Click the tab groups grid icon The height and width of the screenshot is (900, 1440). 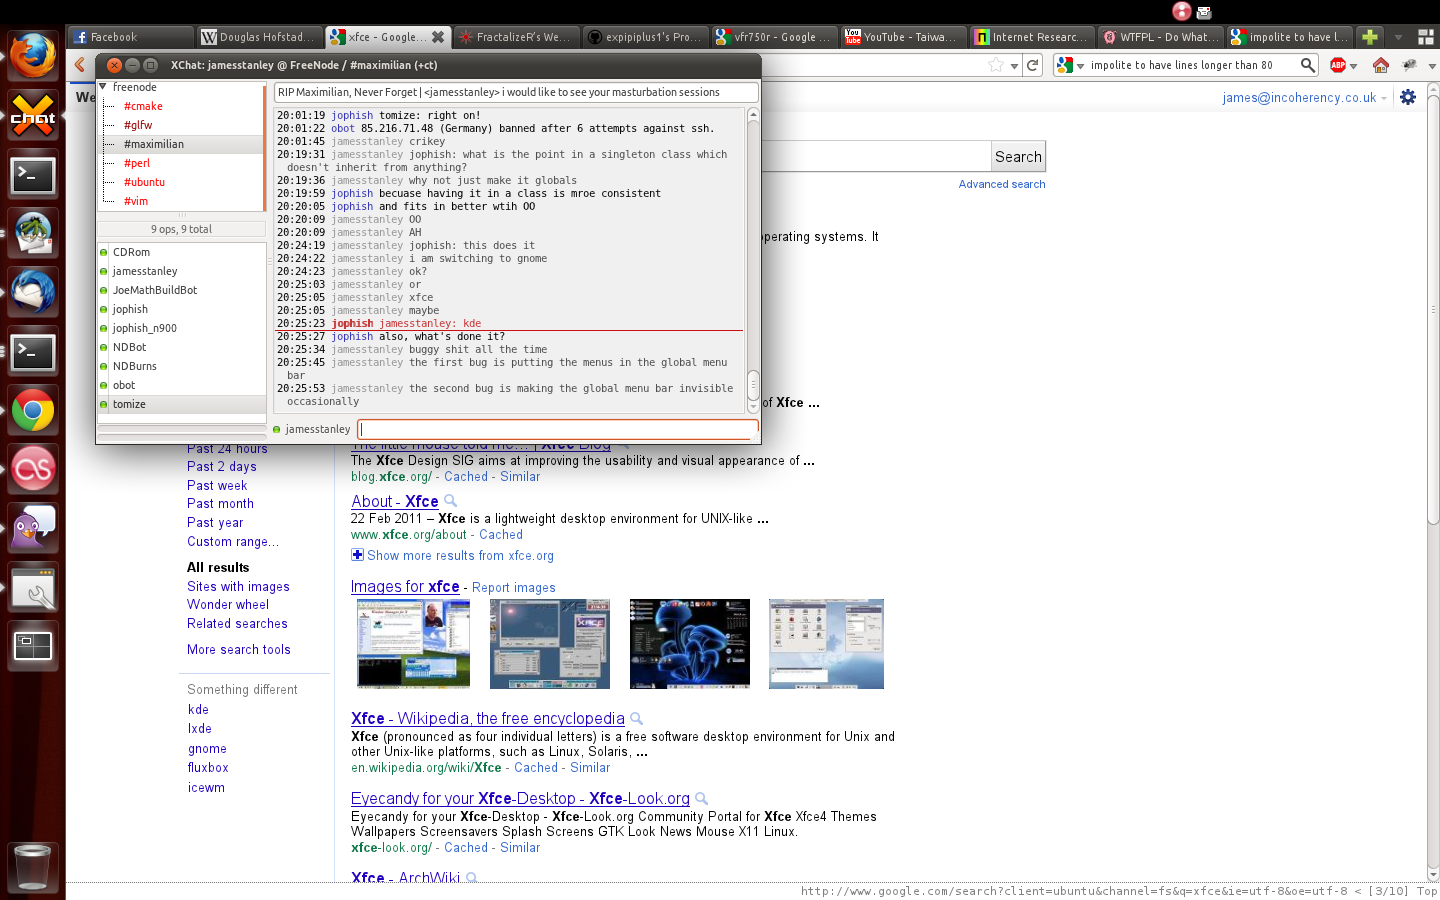click(1426, 37)
